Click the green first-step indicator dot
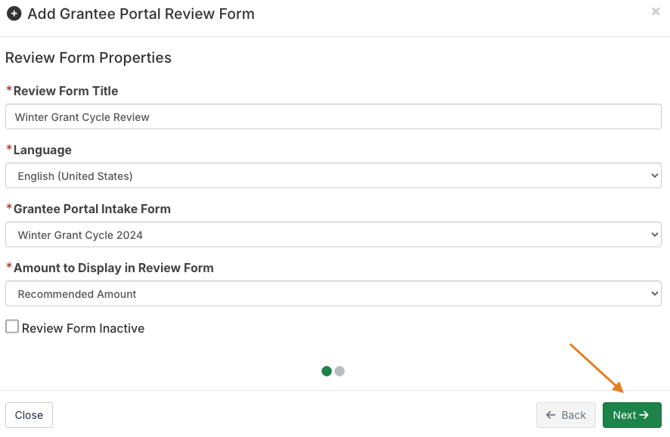670x437 pixels. coord(326,371)
